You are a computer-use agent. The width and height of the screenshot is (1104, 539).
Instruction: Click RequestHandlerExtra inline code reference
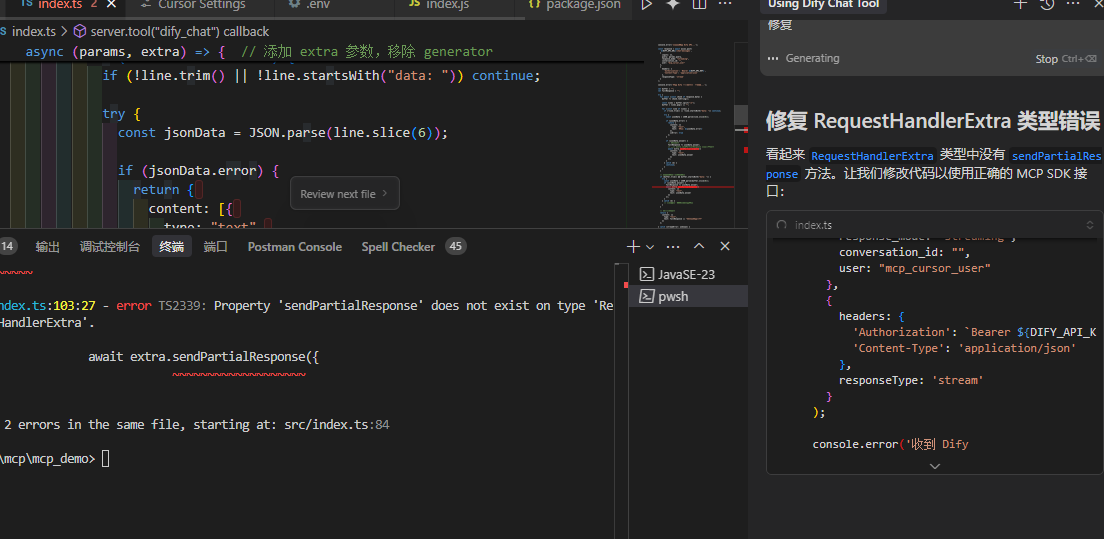(872, 156)
